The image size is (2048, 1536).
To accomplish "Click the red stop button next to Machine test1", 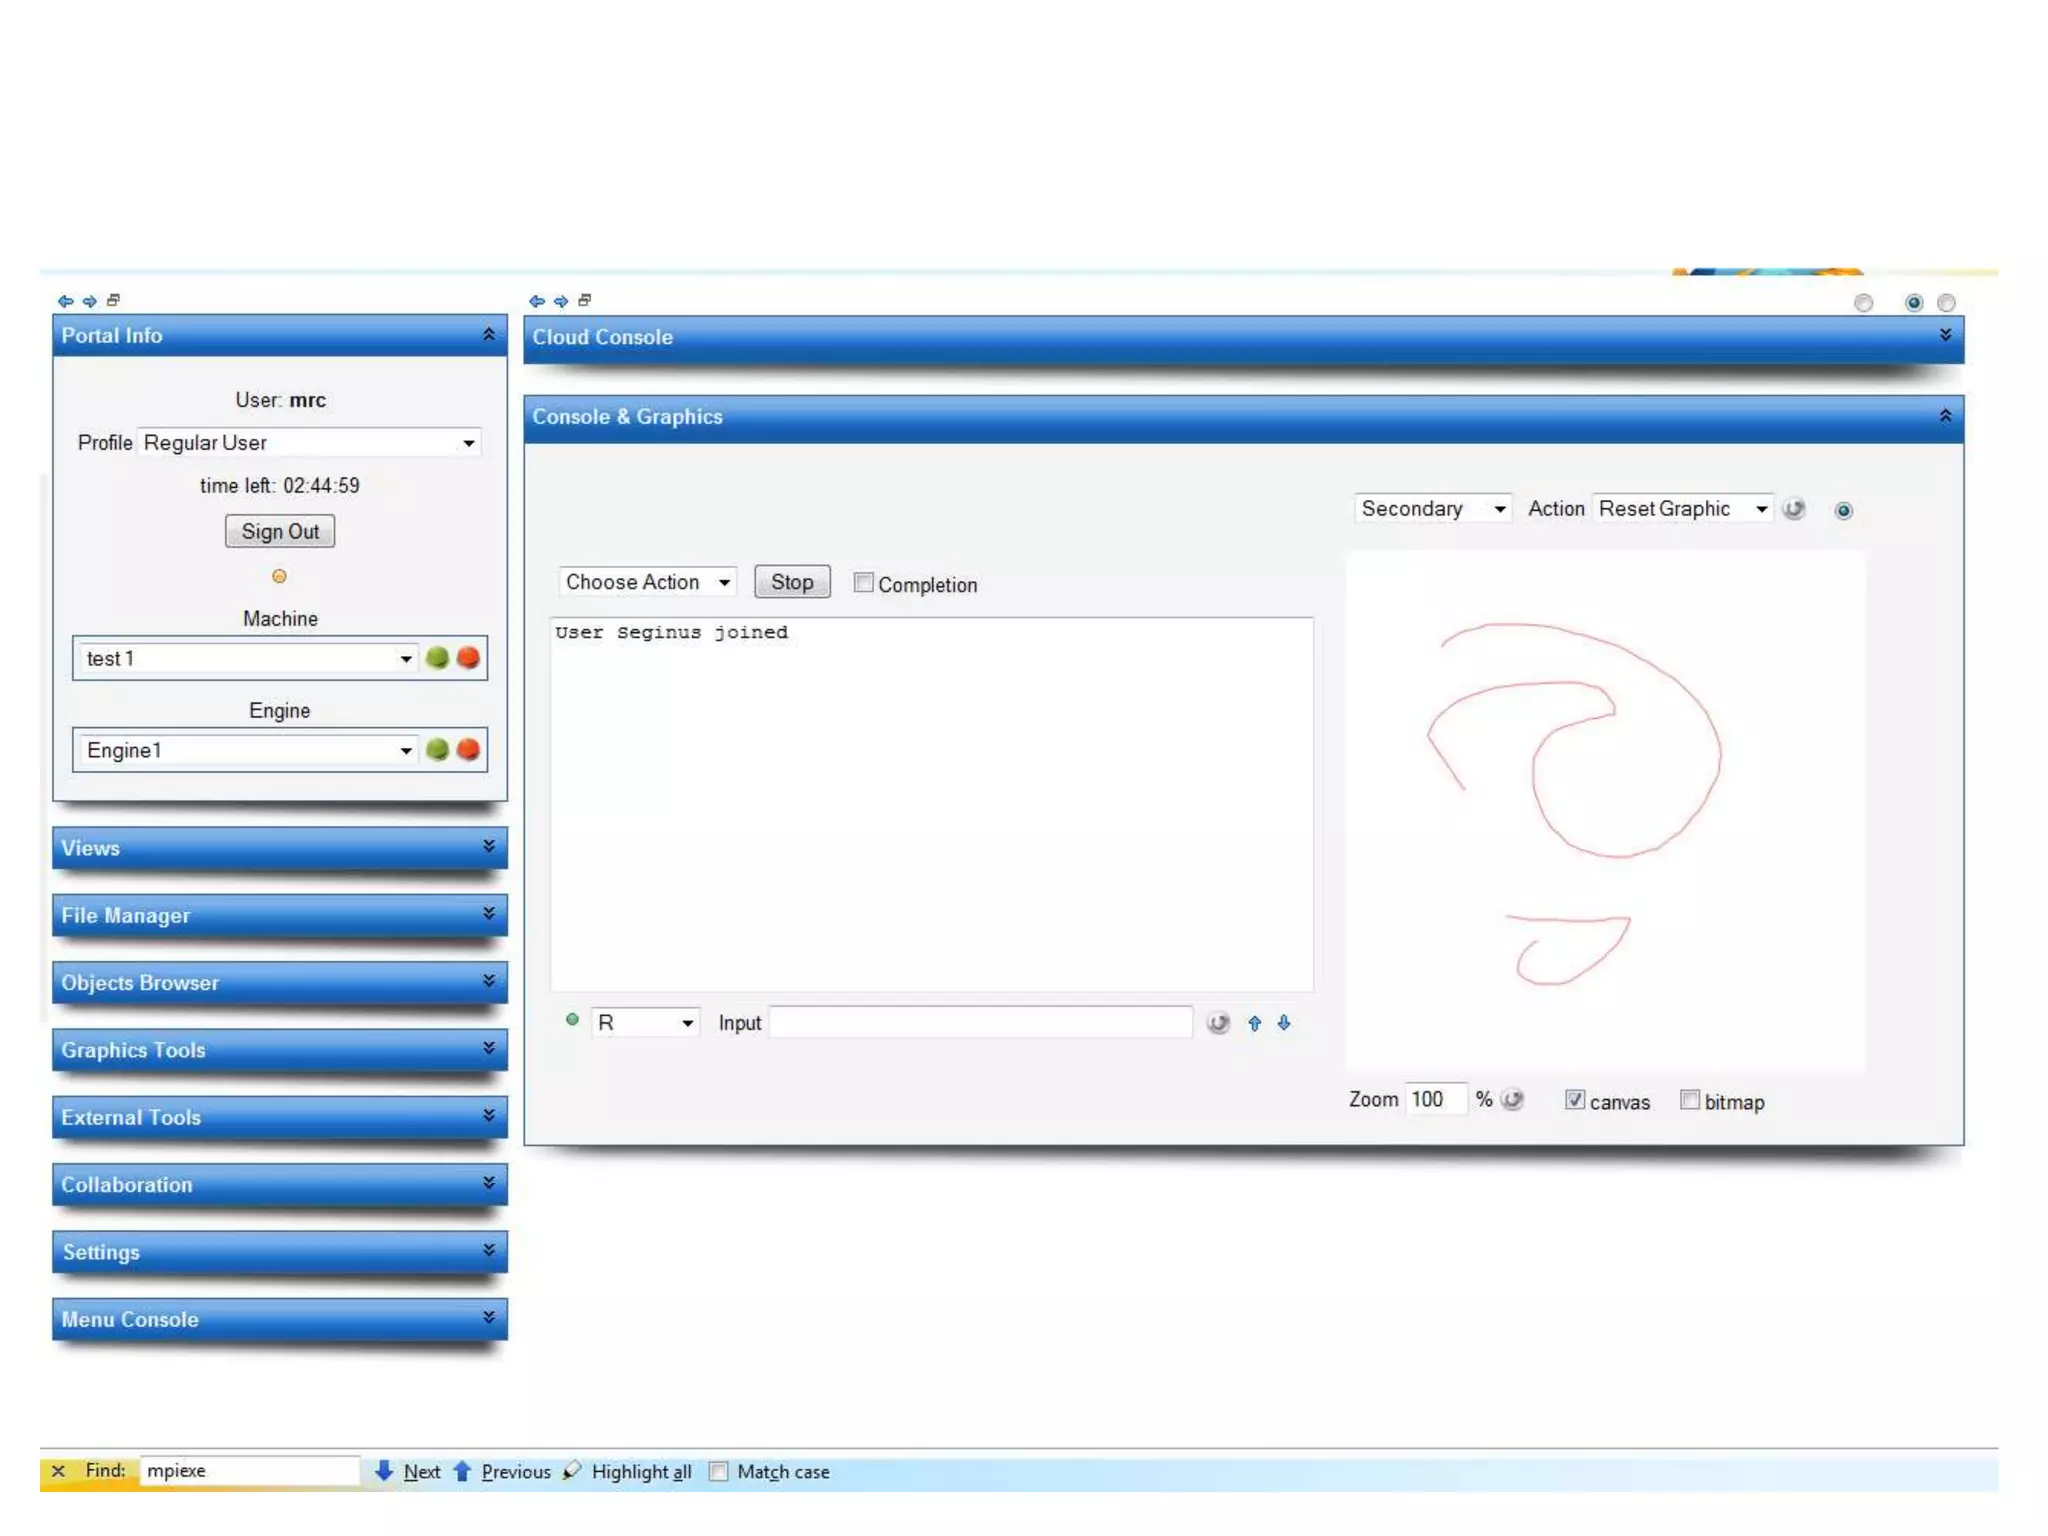I will [x=468, y=658].
